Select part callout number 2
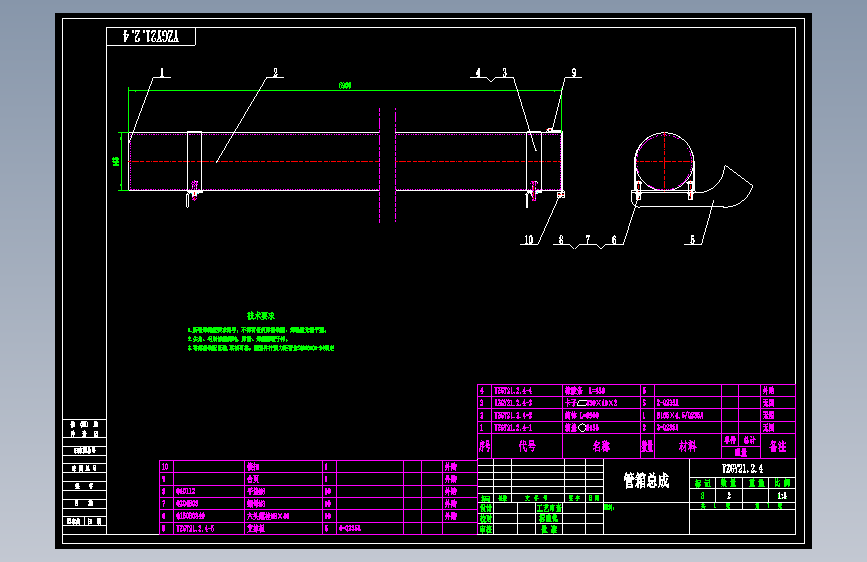 click(x=275, y=72)
